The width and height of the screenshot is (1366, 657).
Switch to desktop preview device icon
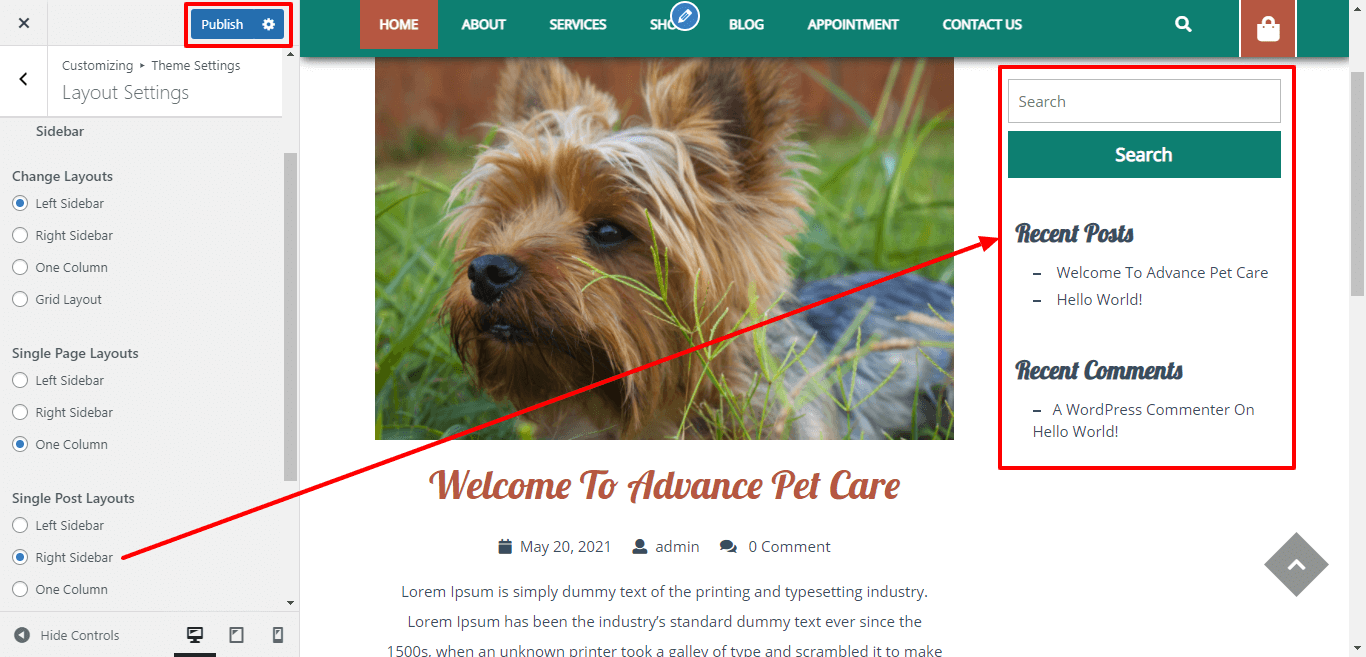[195, 635]
